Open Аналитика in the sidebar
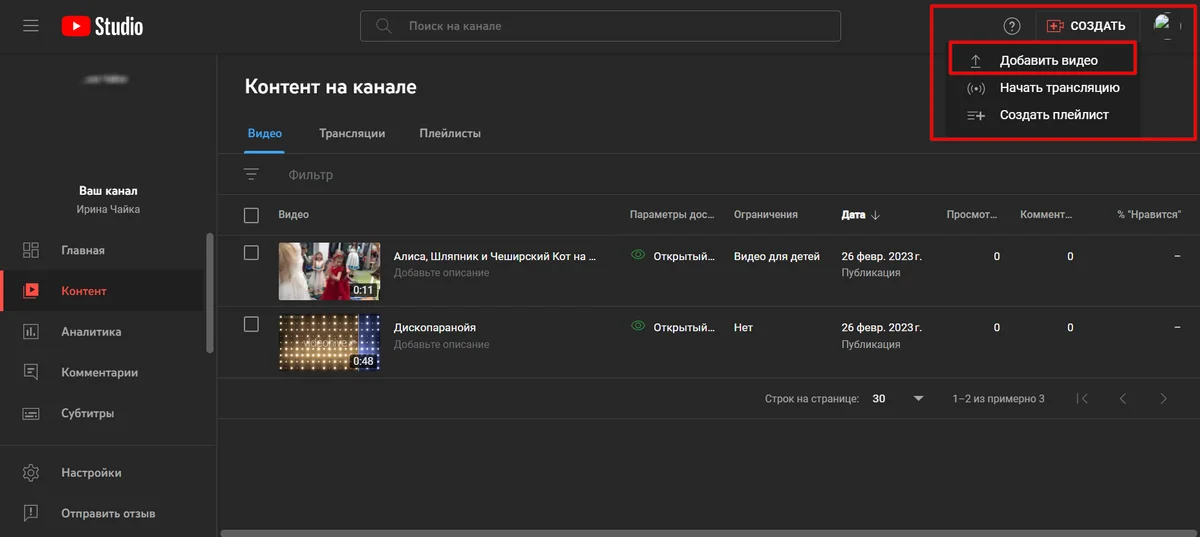Image resolution: width=1200 pixels, height=537 pixels. coord(90,332)
